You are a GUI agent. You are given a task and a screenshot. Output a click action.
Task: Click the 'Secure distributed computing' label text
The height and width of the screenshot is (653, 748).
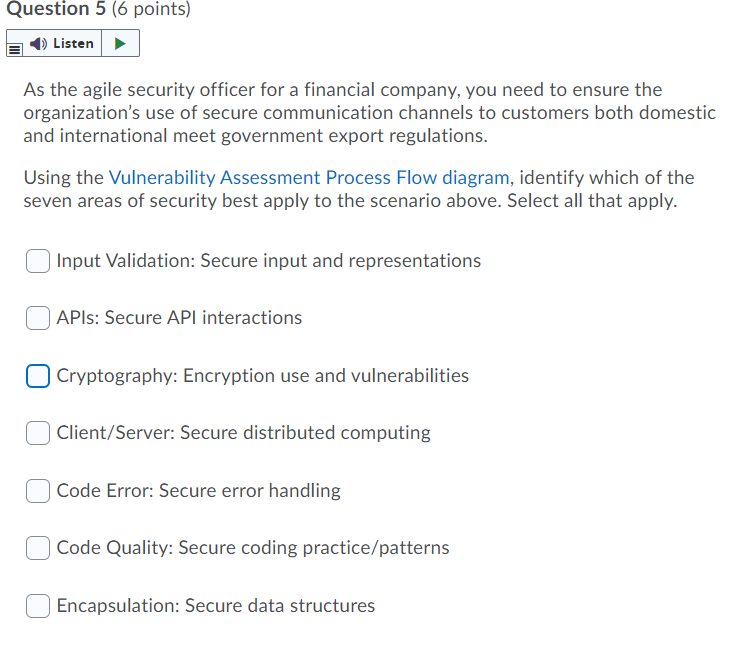(x=305, y=433)
